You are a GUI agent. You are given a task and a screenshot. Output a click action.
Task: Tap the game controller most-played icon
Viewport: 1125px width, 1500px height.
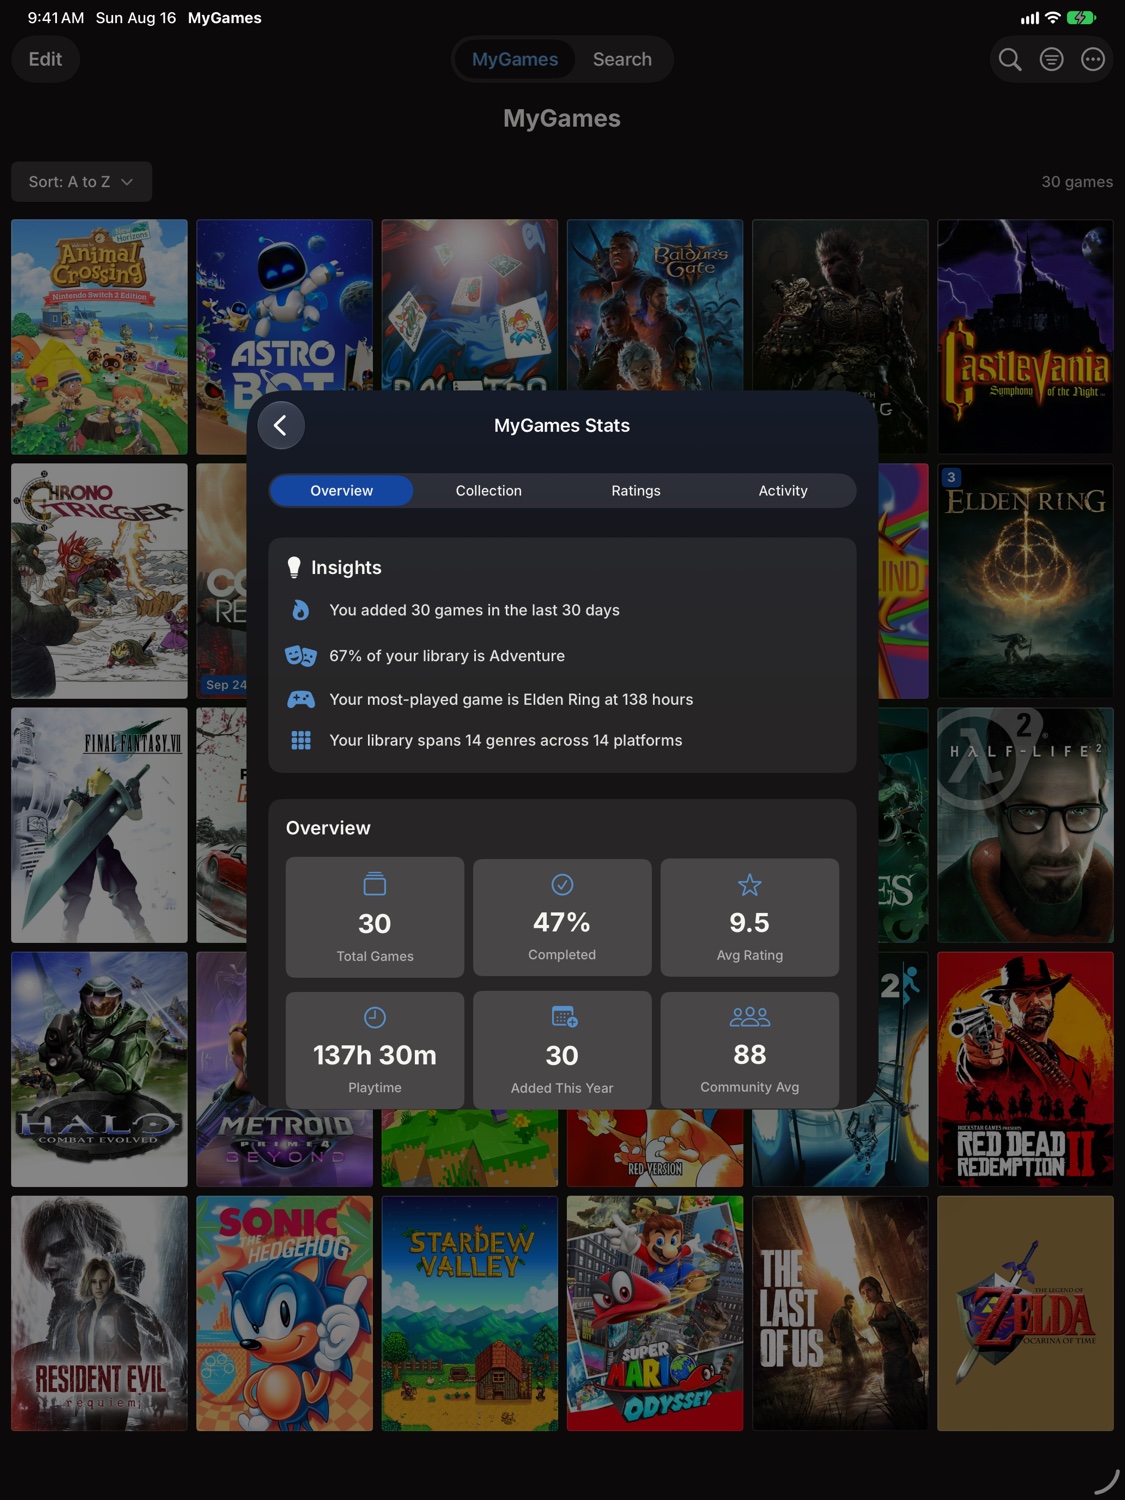point(301,699)
